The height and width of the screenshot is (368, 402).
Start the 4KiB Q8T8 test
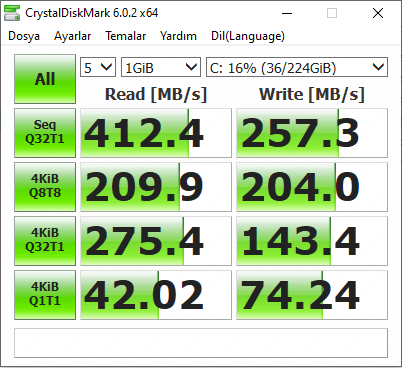click(x=45, y=187)
